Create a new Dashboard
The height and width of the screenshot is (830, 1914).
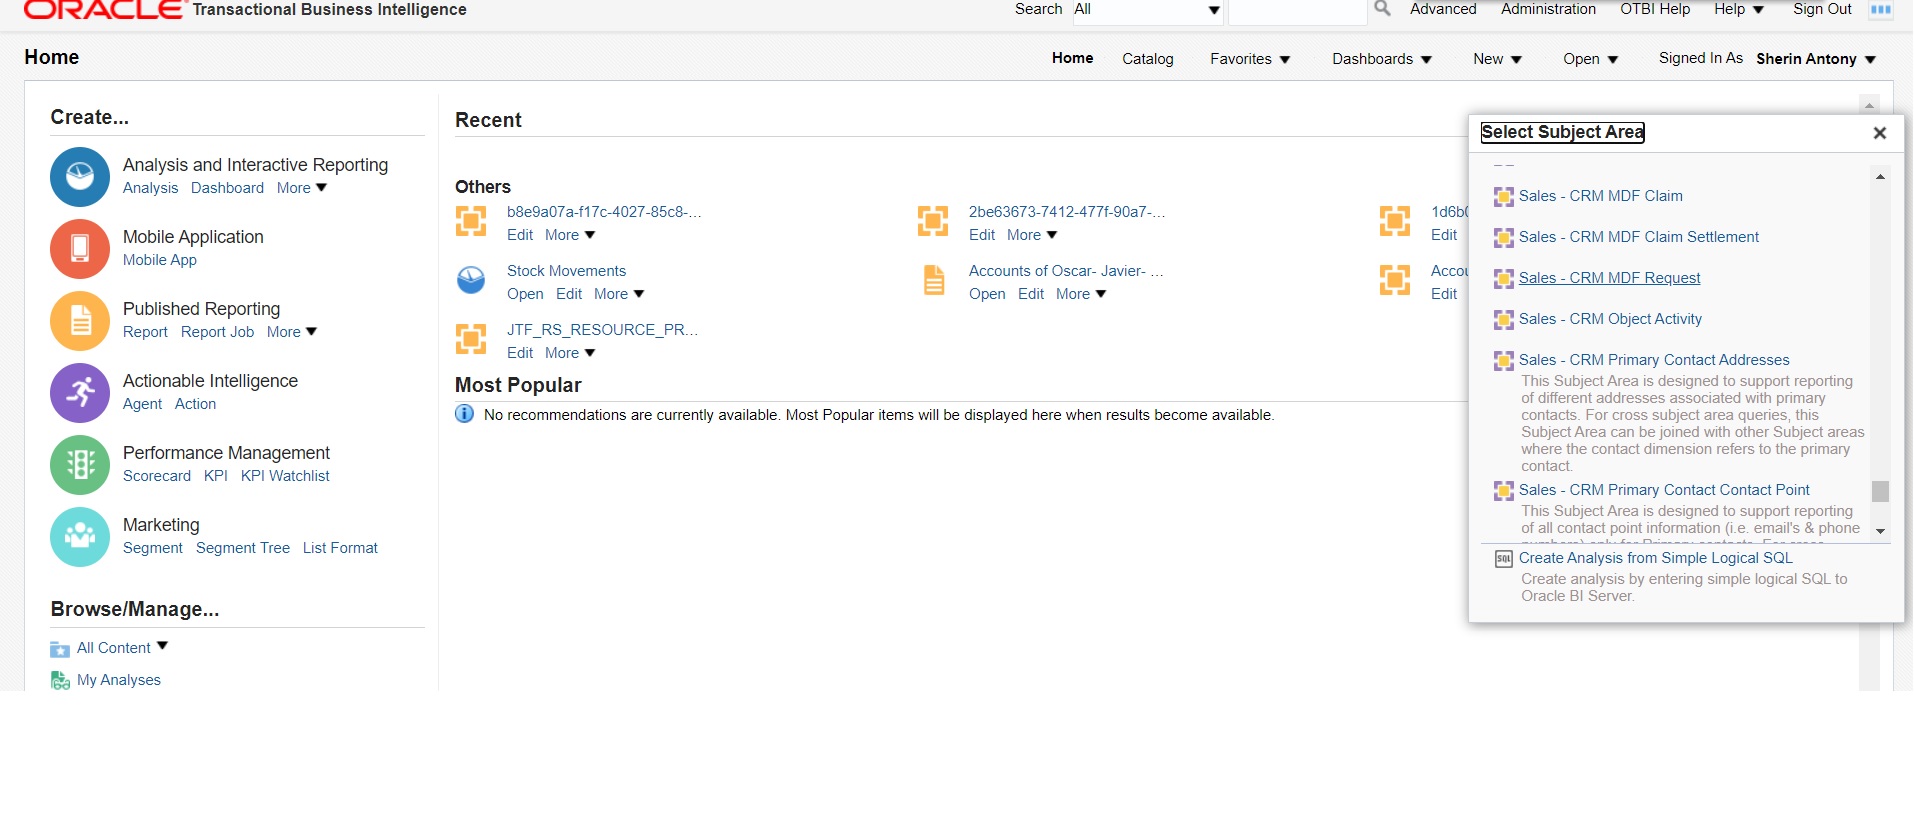227,188
